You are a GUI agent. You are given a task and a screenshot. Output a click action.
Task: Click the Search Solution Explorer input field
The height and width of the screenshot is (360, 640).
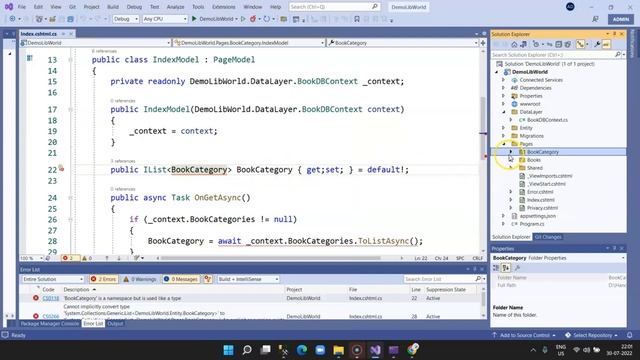point(553,55)
